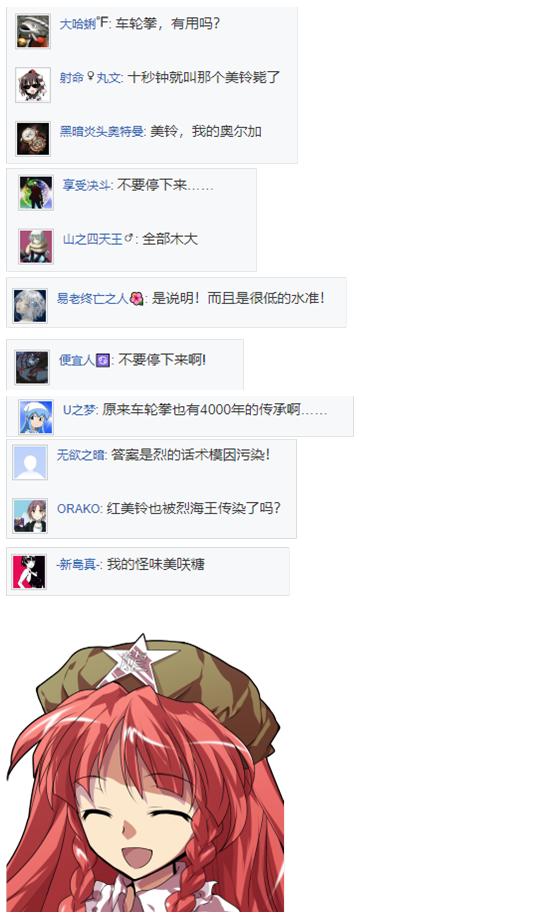
Task: Click the red-haired girl illustration
Action: coord(145,773)
